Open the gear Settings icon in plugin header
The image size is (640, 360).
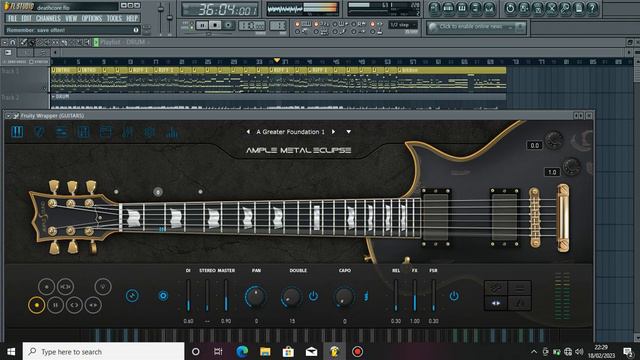point(150,132)
